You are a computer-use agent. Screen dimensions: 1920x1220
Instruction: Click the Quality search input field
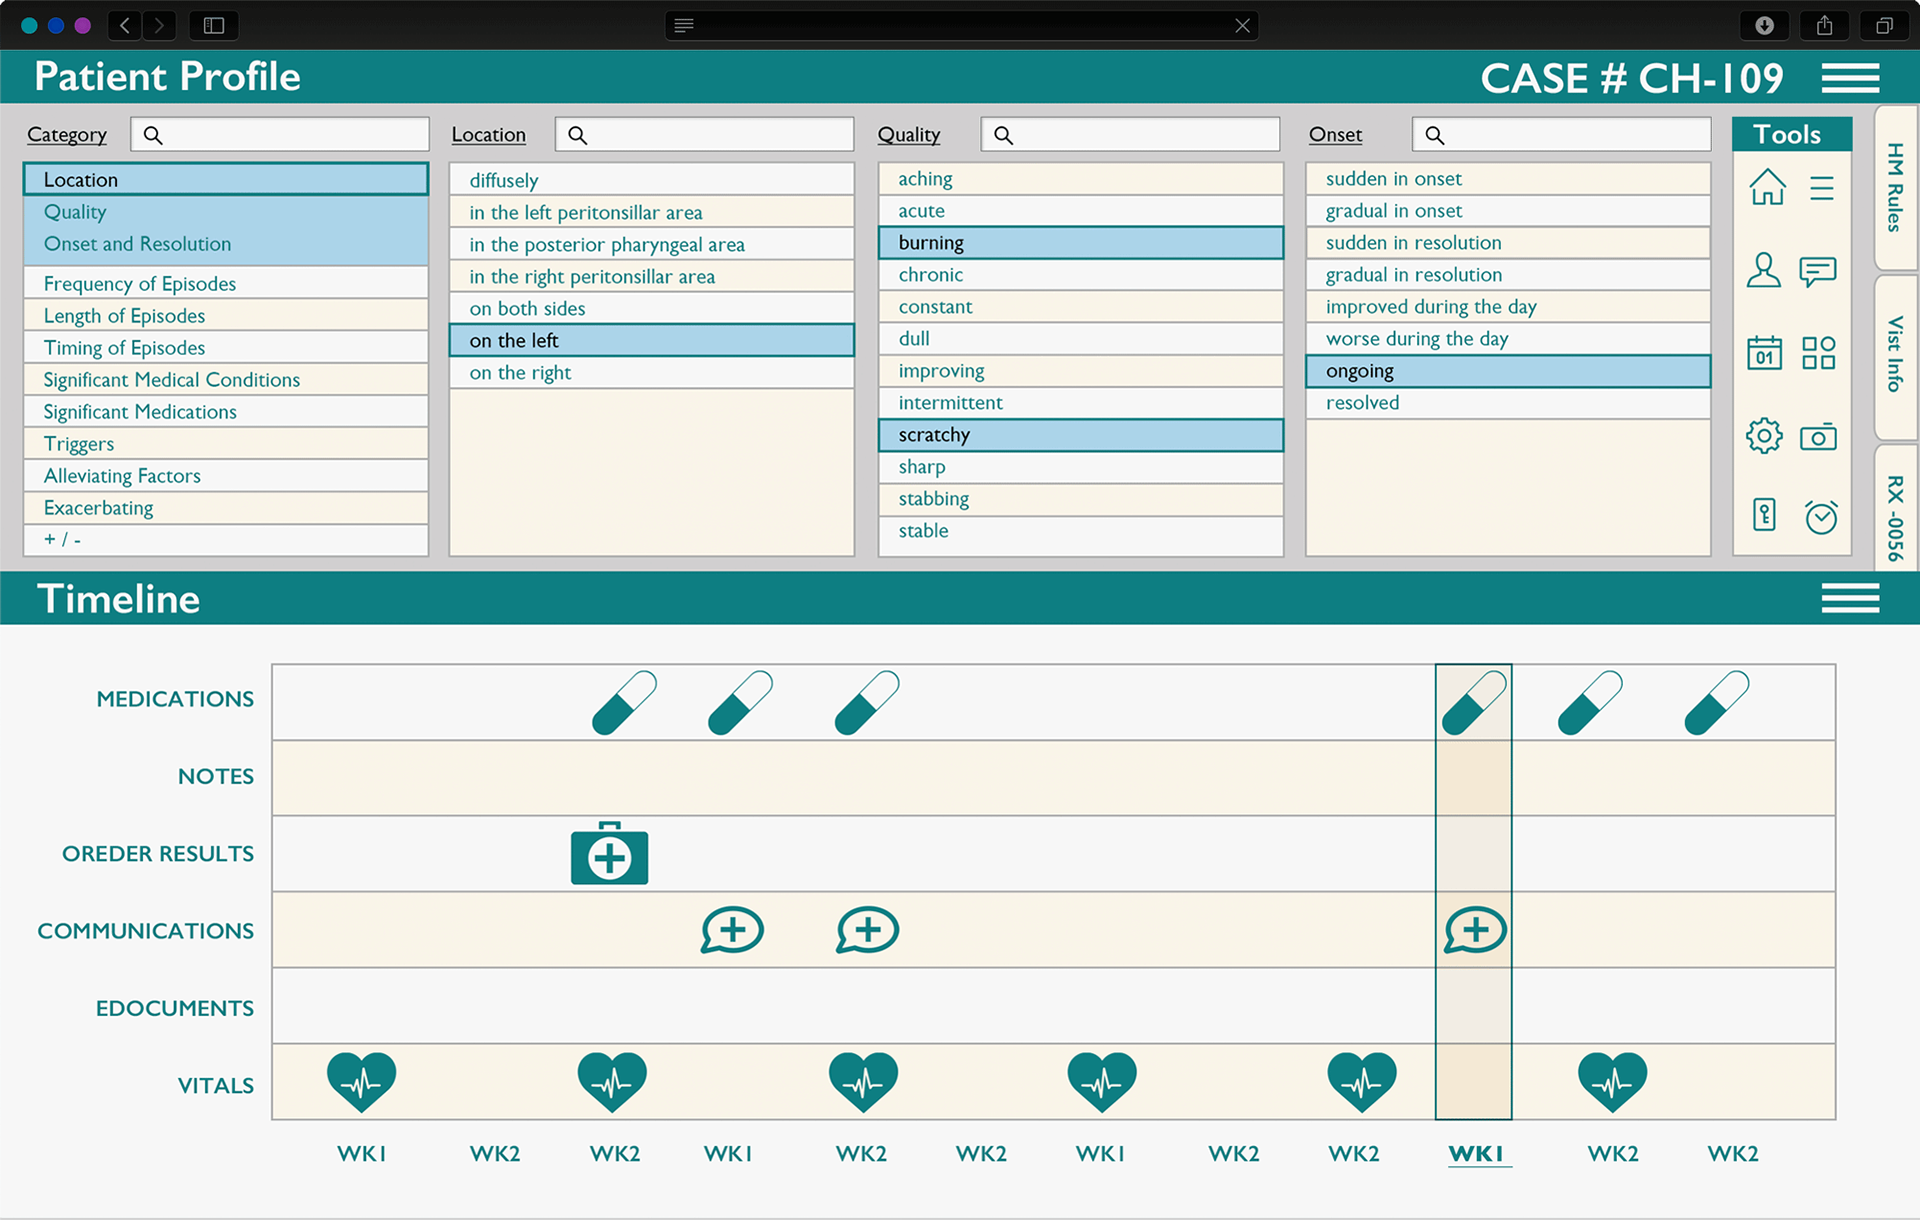point(1130,135)
